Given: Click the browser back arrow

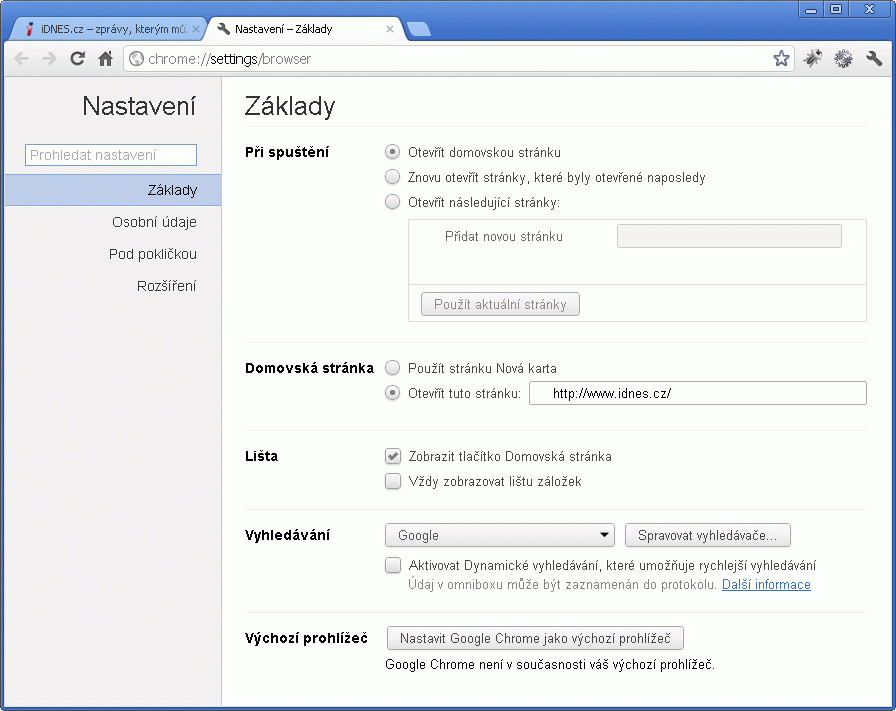Looking at the screenshot, I should point(22,59).
